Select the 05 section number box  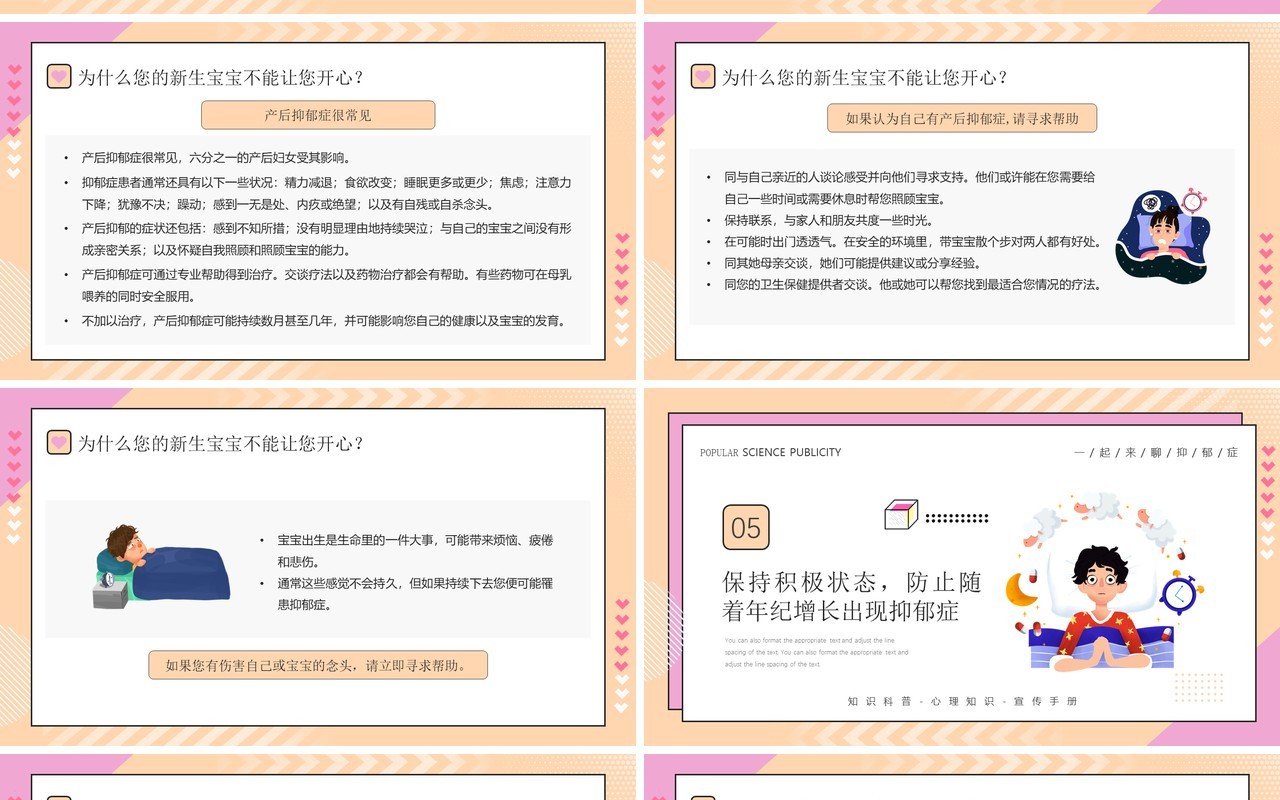(746, 528)
